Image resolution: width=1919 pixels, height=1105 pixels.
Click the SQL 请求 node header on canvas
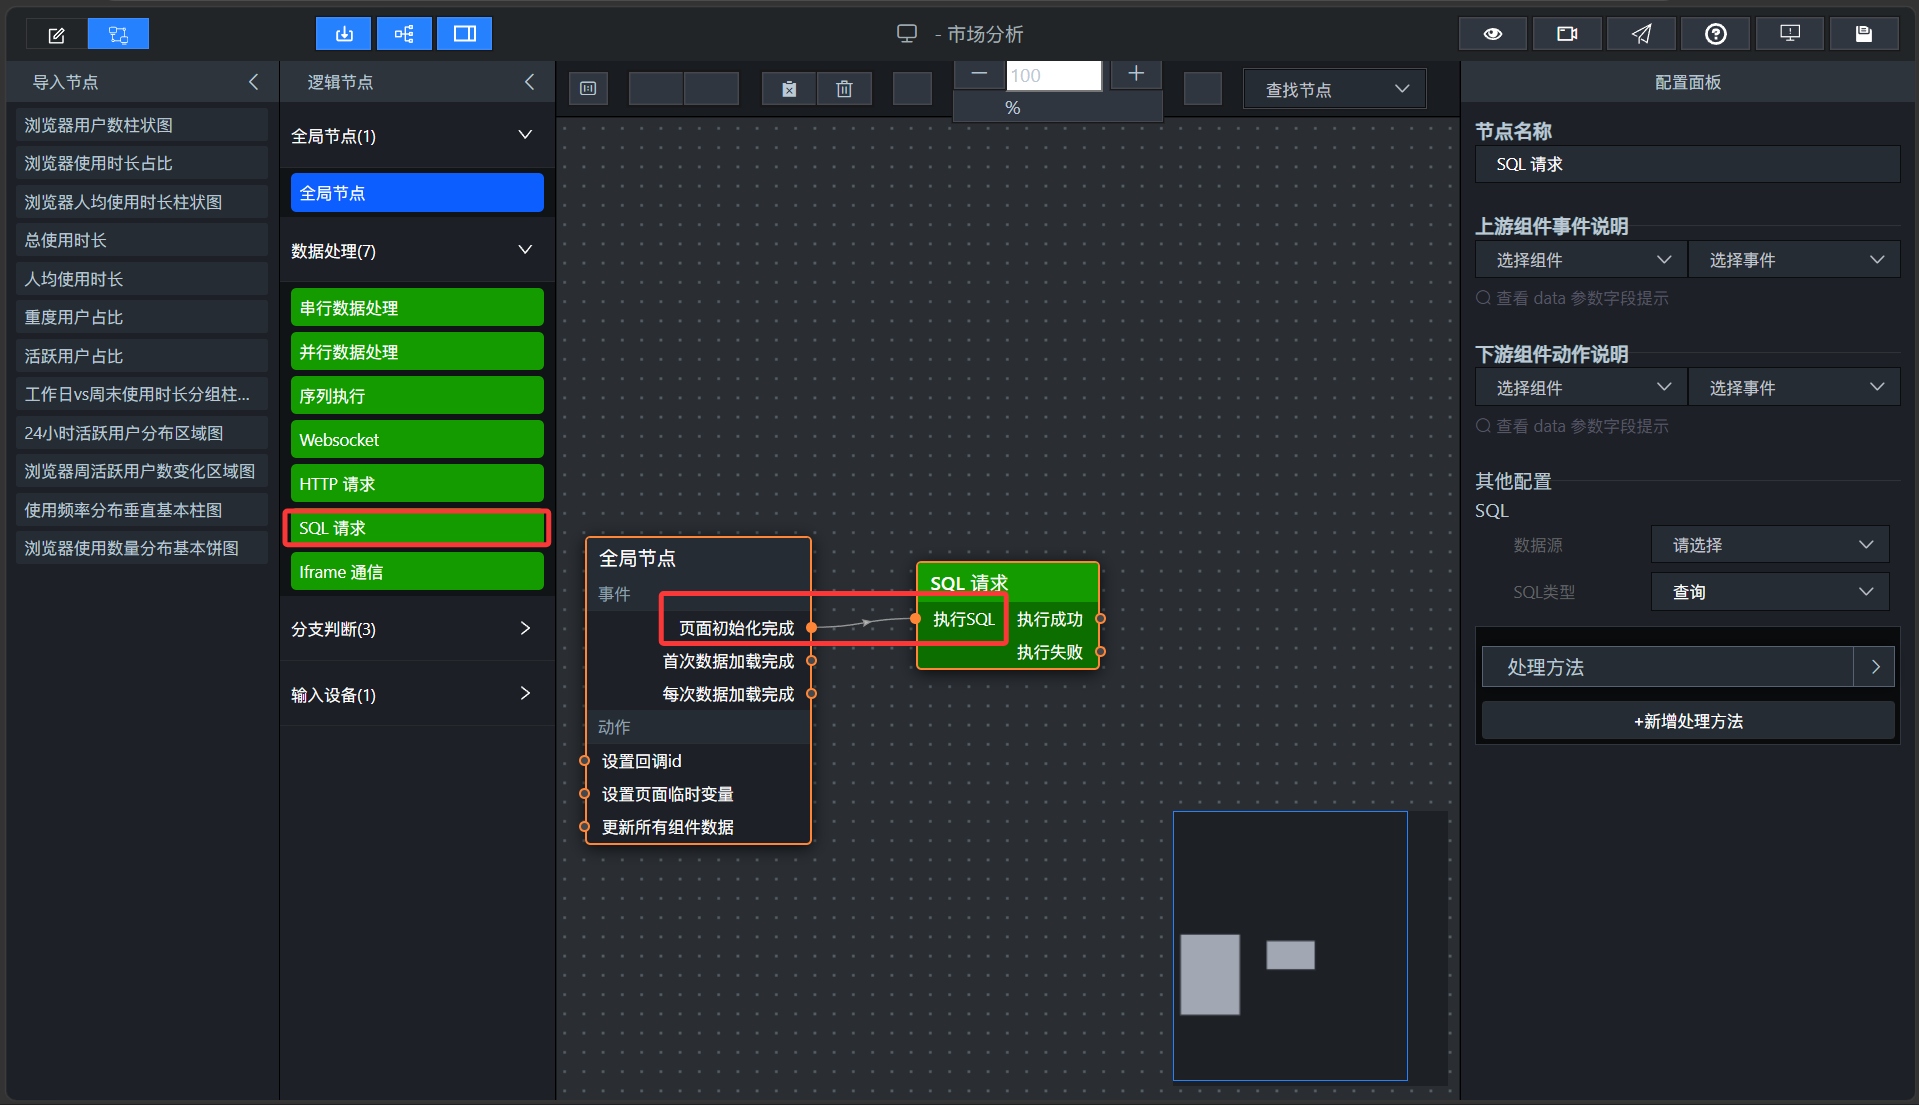point(1008,582)
